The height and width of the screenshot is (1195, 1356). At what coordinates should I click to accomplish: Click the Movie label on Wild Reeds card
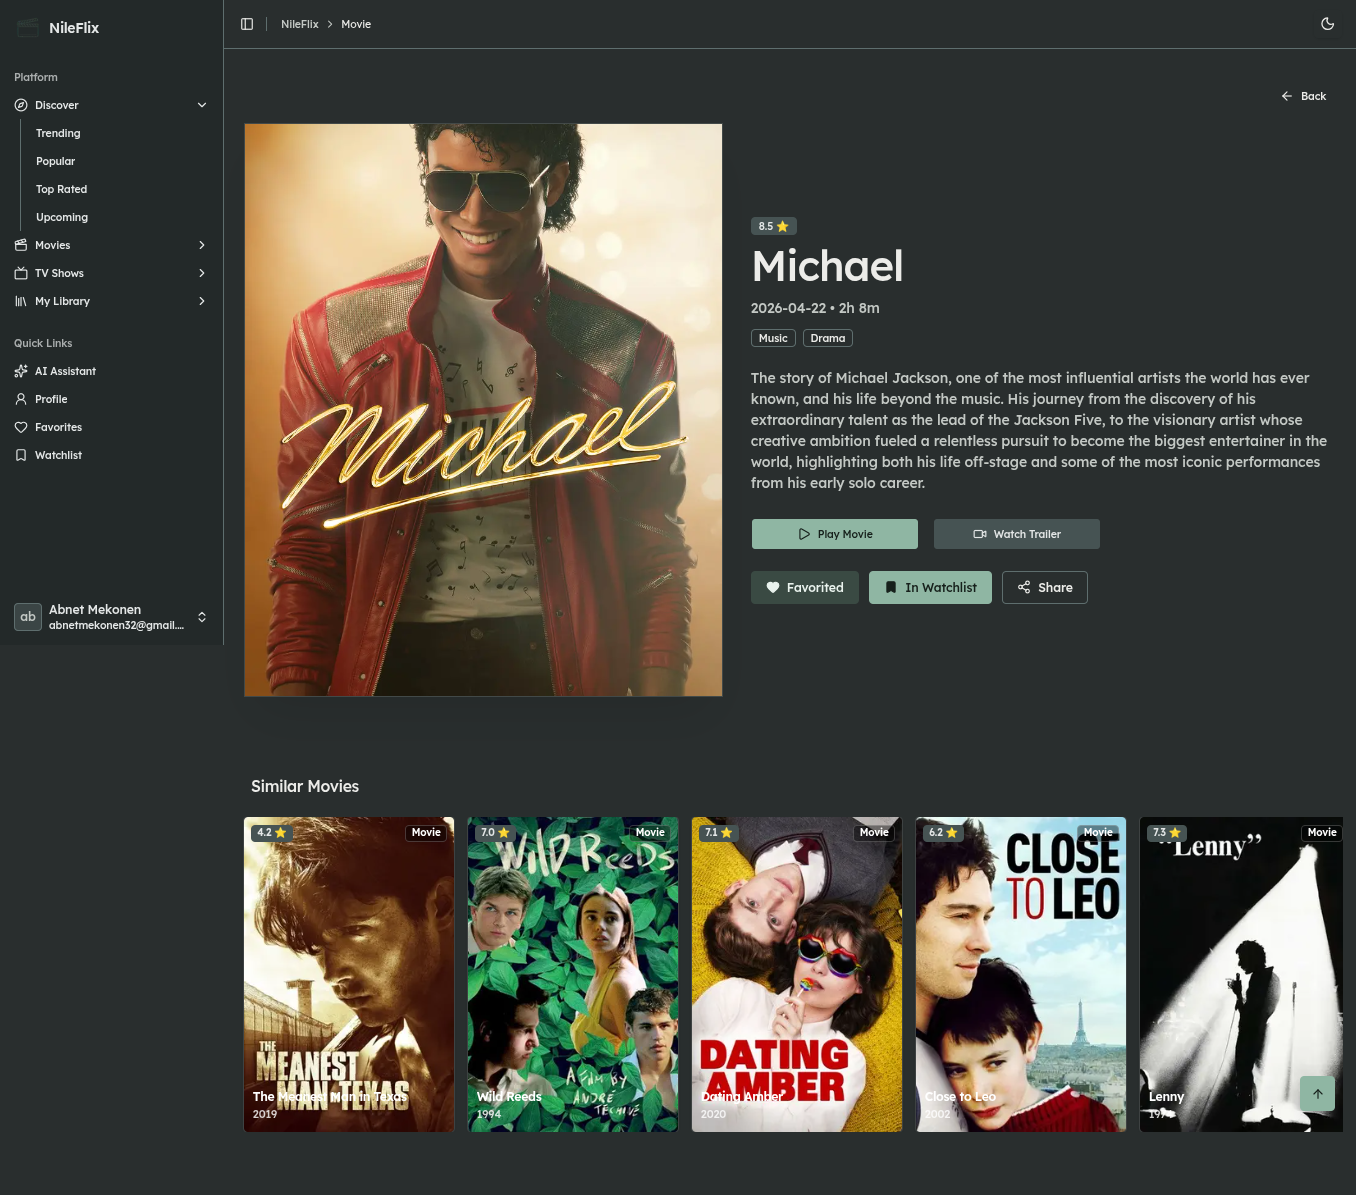(x=650, y=832)
